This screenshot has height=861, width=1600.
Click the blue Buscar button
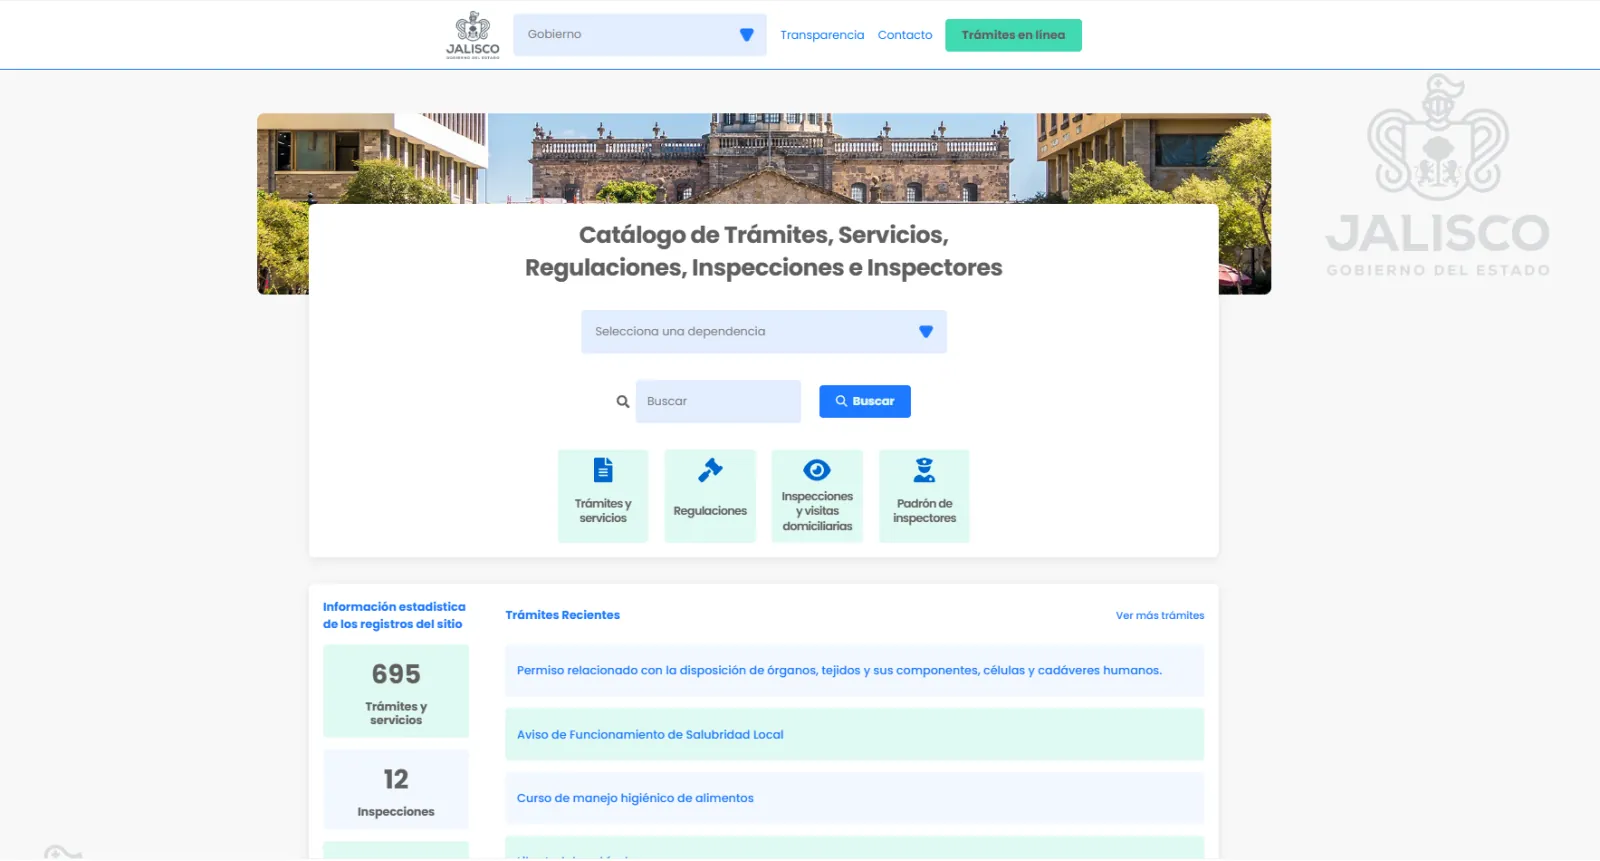[x=865, y=401]
